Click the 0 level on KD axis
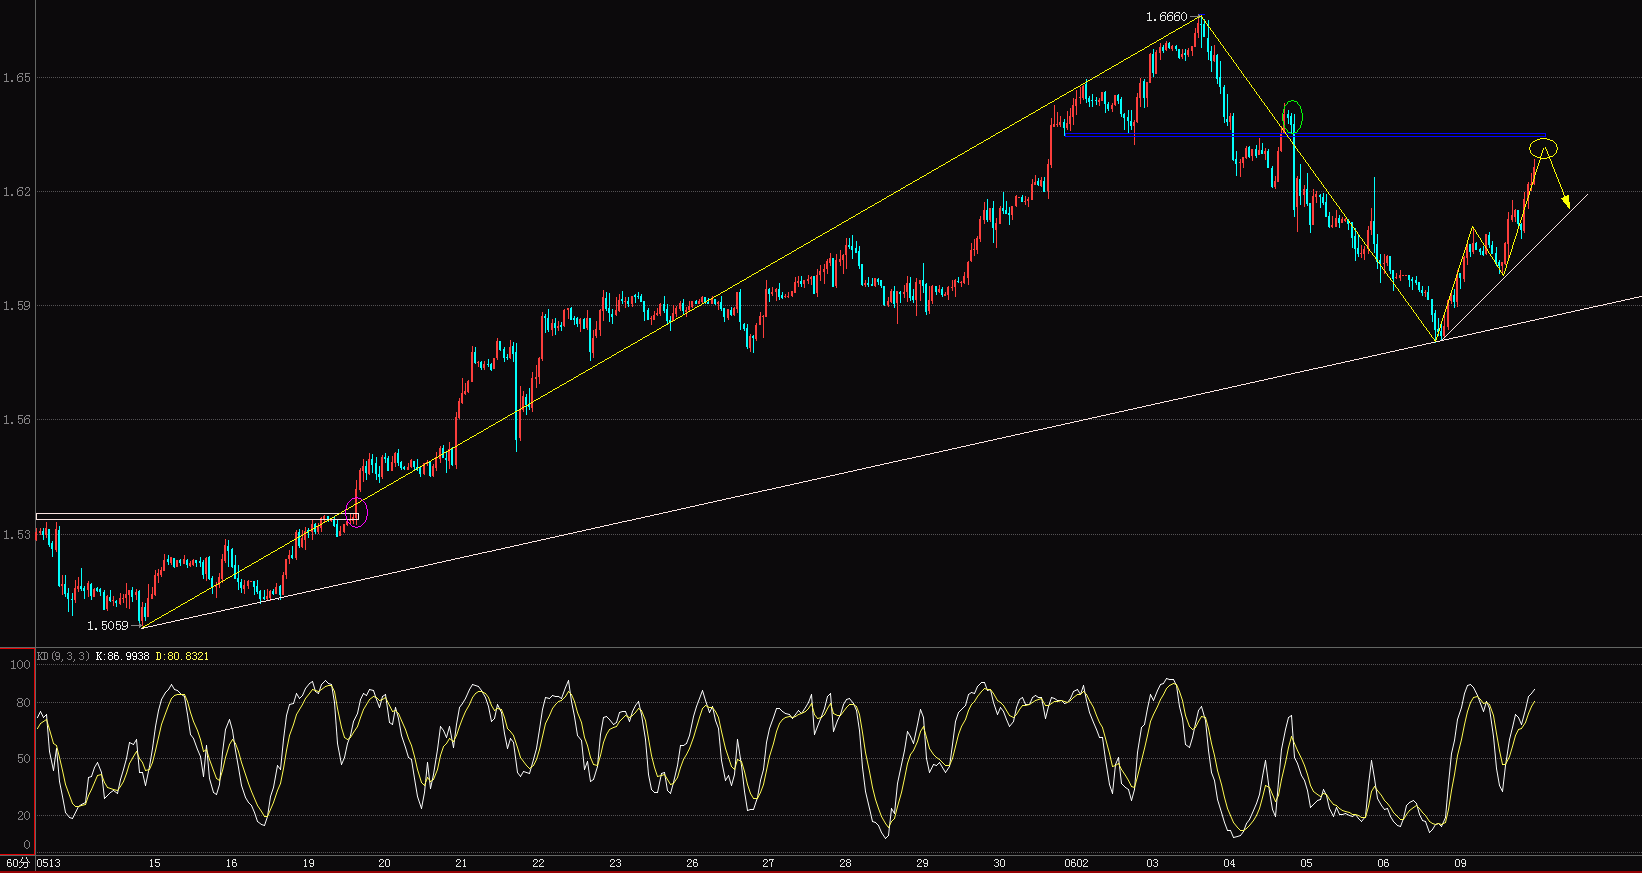This screenshot has height=873, width=1642. click(x=27, y=845)
